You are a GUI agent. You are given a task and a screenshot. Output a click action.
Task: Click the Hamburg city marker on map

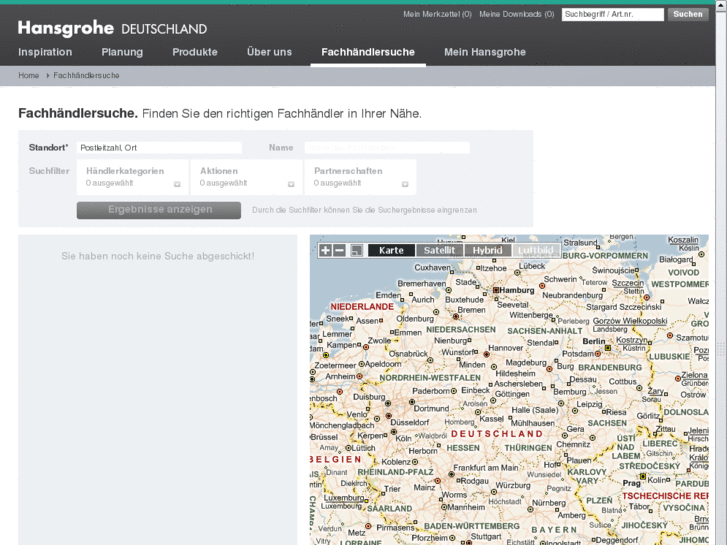[496, 290]
